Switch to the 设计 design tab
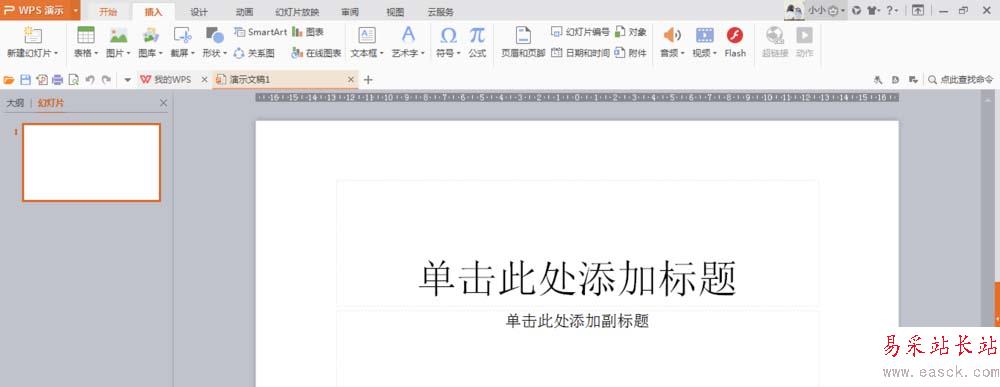 [199, 12]
